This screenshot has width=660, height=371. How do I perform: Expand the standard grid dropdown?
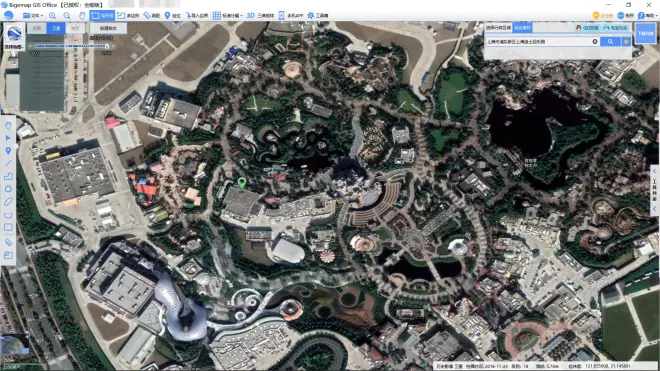coord(227,16)
